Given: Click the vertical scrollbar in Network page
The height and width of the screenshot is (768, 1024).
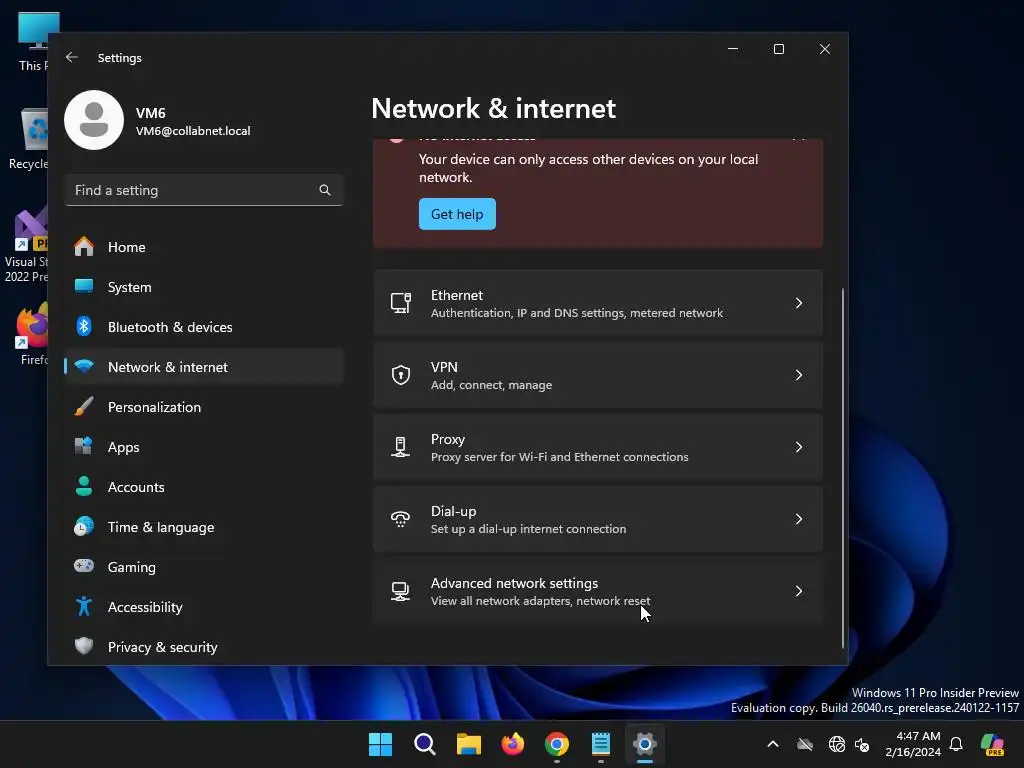Looking at the screenshot, I should (x=842, y=468).
